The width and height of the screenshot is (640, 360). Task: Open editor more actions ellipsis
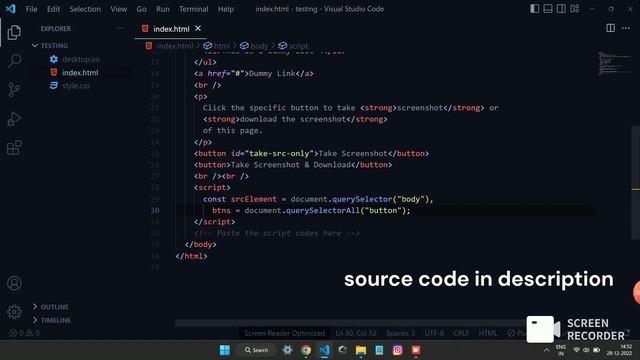point(626,28)
